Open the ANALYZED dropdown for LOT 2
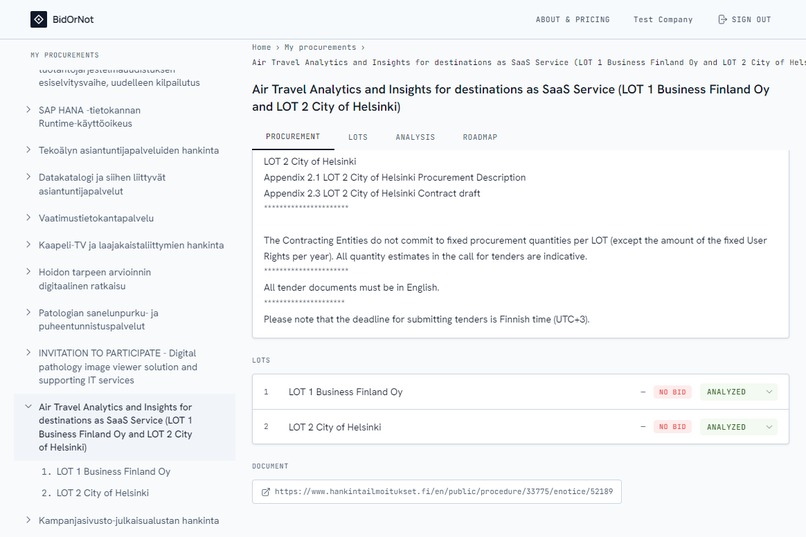Viewport: 806px width, 537px height. tap(739, 427)
